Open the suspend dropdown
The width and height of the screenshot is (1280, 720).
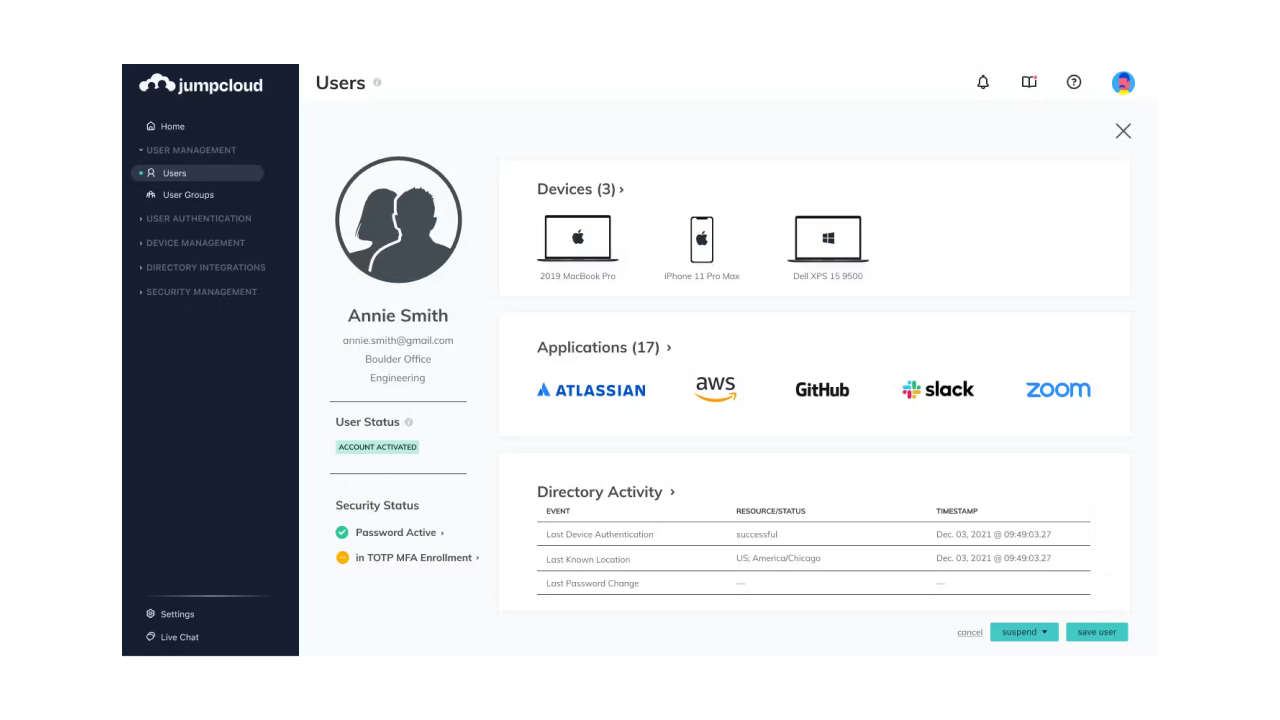coord(1024,632)
